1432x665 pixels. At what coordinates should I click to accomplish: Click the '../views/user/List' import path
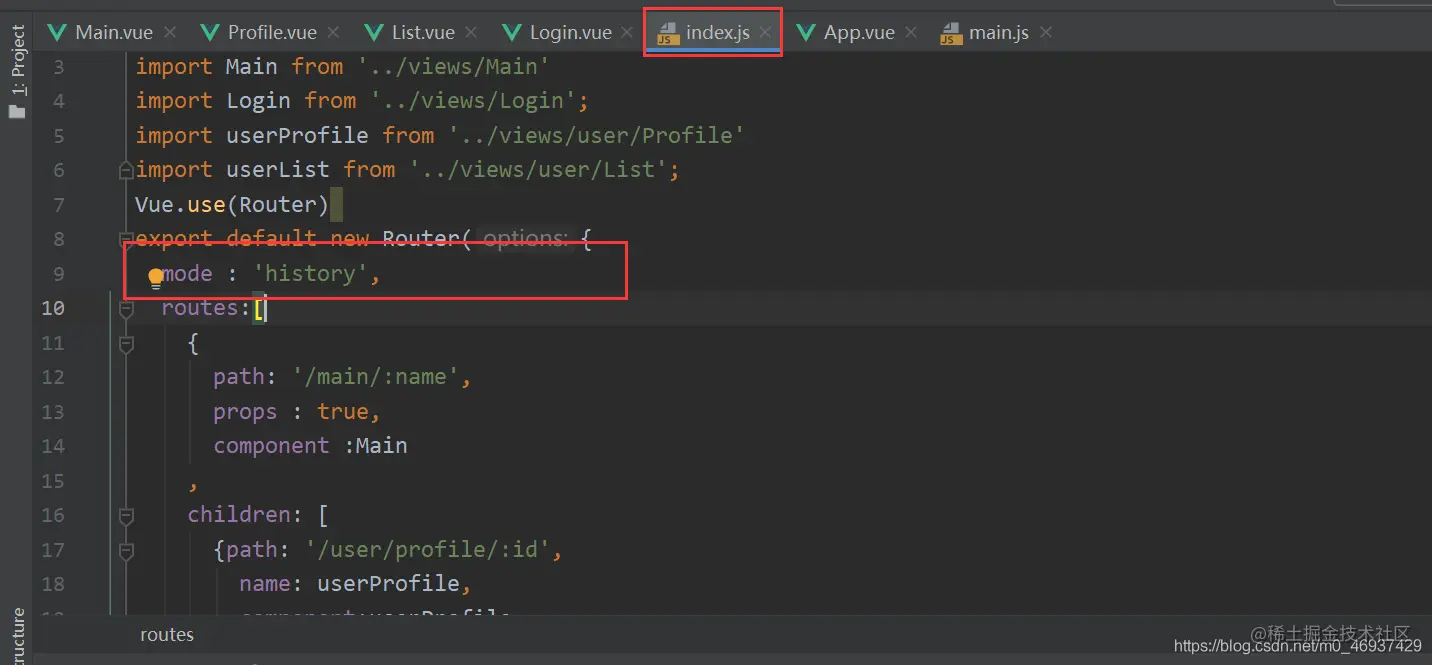point(539,169)
